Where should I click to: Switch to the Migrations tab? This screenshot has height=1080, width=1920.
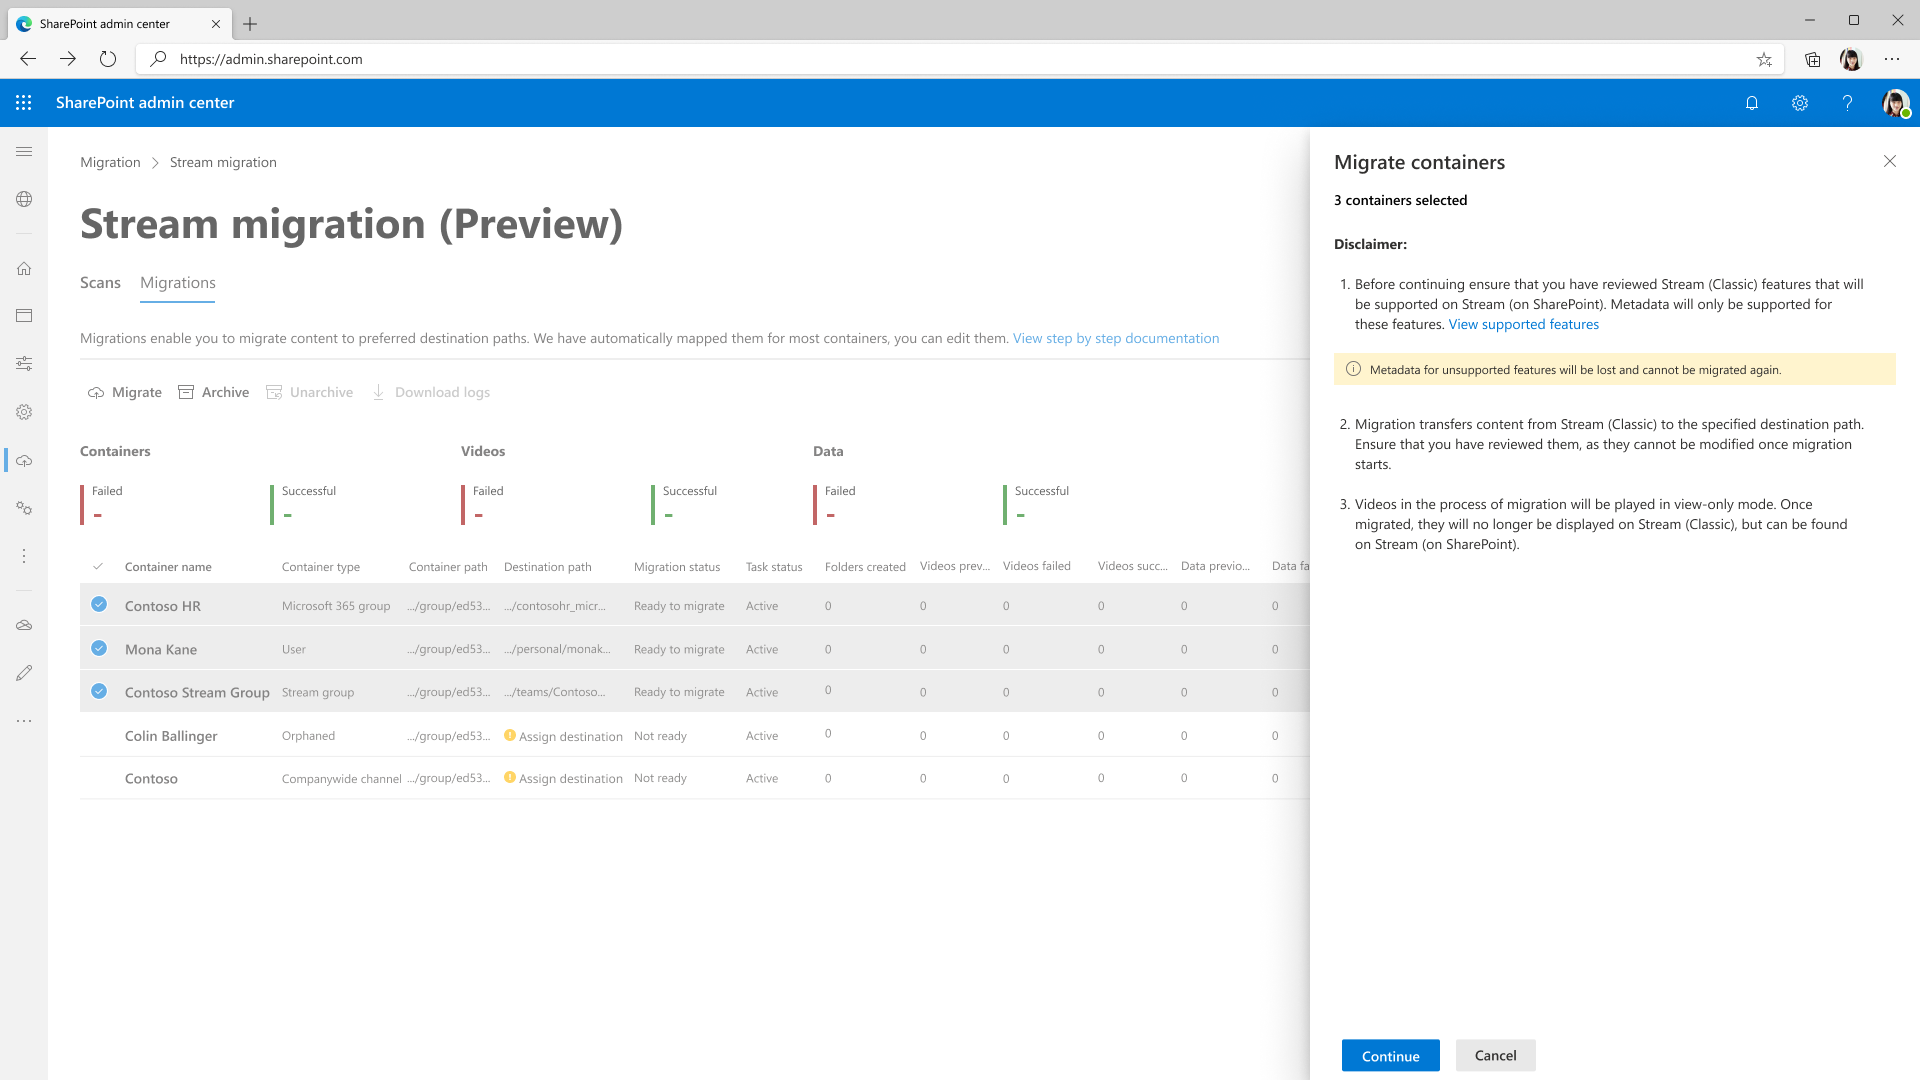(178, 282)
